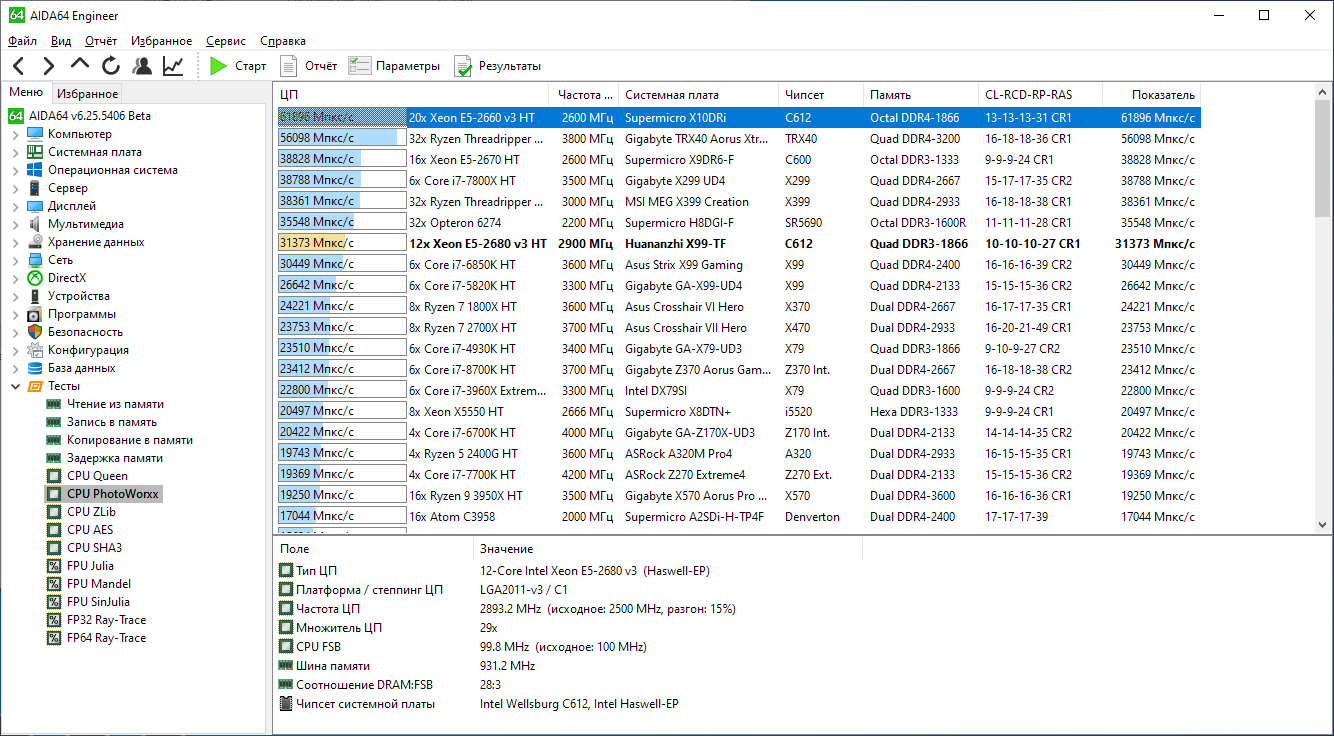Collapse the Тесты tree node
Image resolution: width=1334 pixels, height=736 pixels.
coord(15,386)
